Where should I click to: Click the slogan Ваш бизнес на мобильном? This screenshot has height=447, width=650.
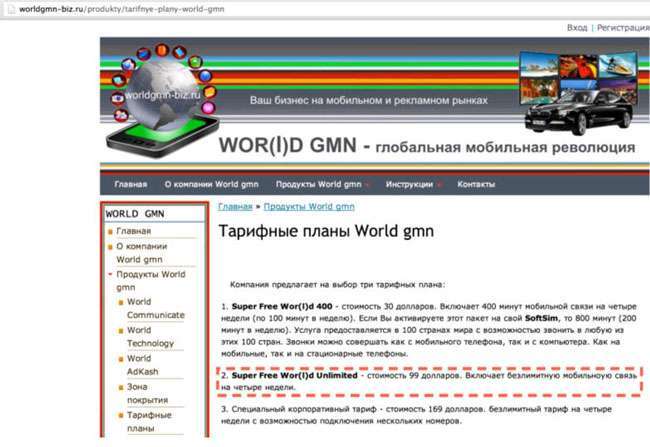click(369, 100)
